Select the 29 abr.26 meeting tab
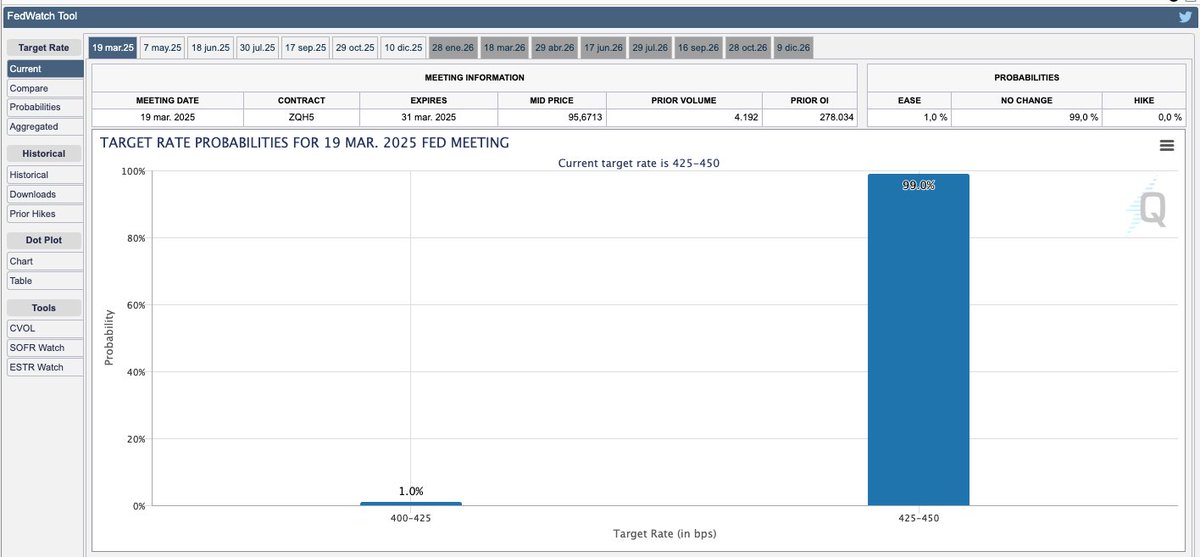 tap(555, 48)
